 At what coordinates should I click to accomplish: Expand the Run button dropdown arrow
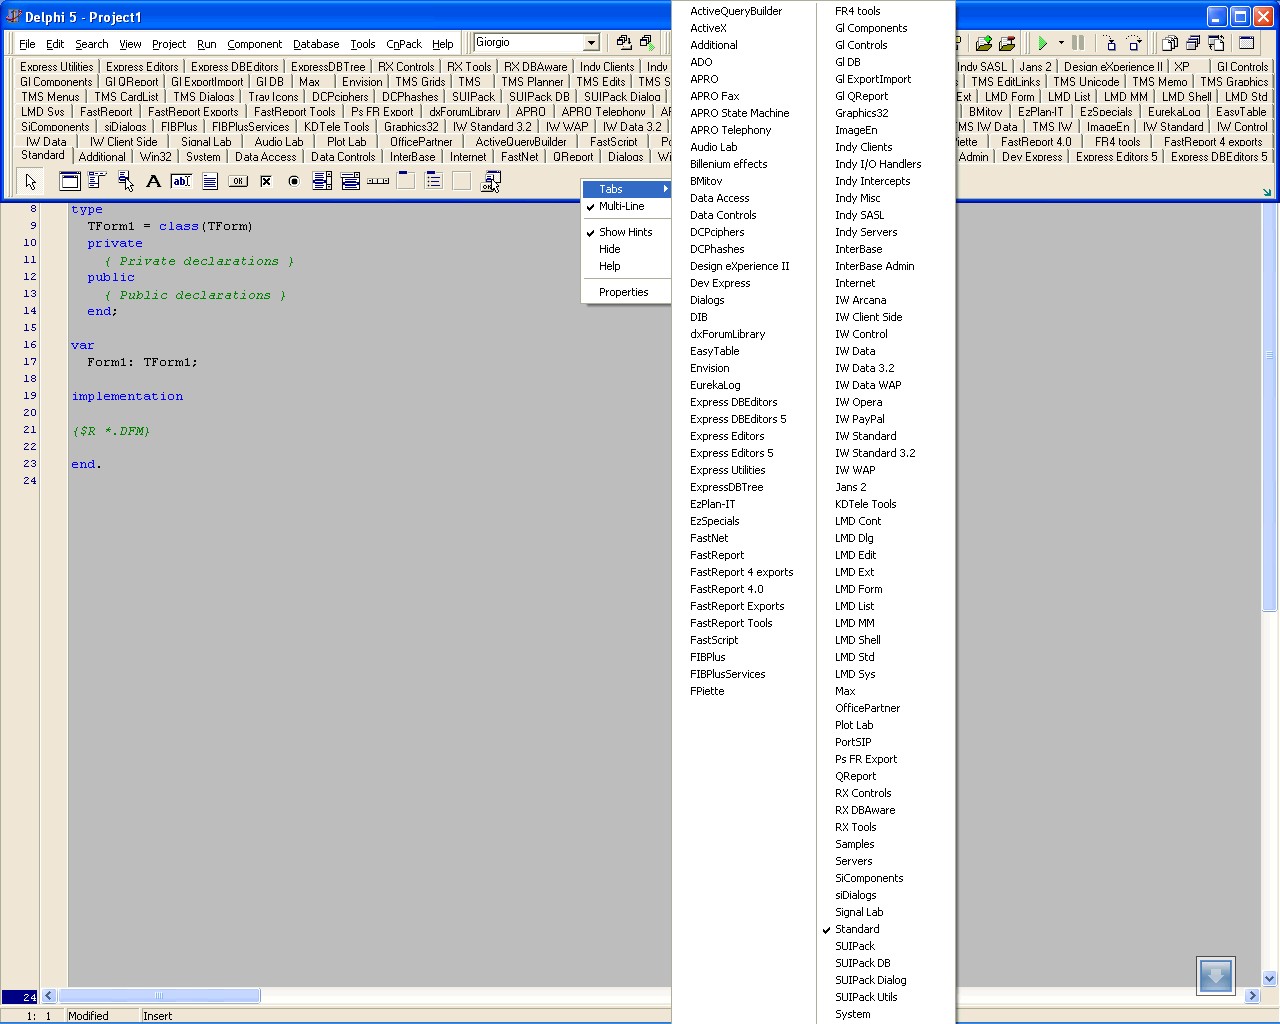pyautogui.click(x=1060, y=43)
